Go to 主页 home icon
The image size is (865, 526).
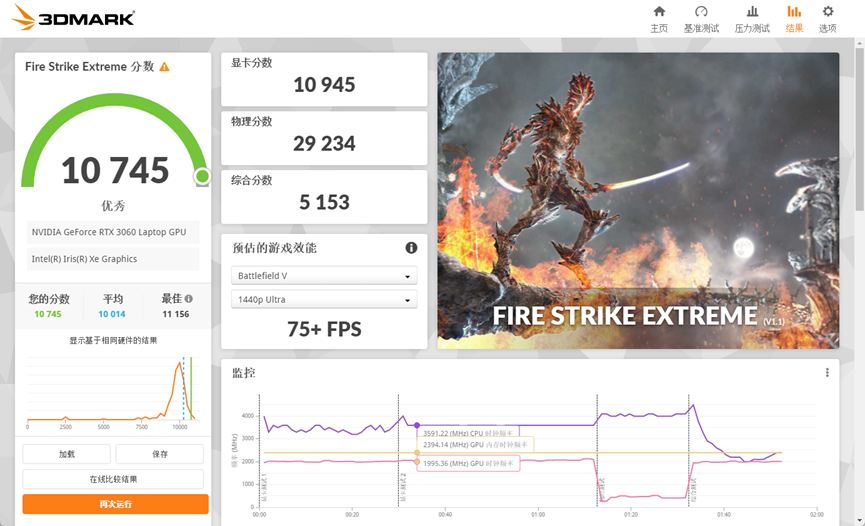(659, 12)
